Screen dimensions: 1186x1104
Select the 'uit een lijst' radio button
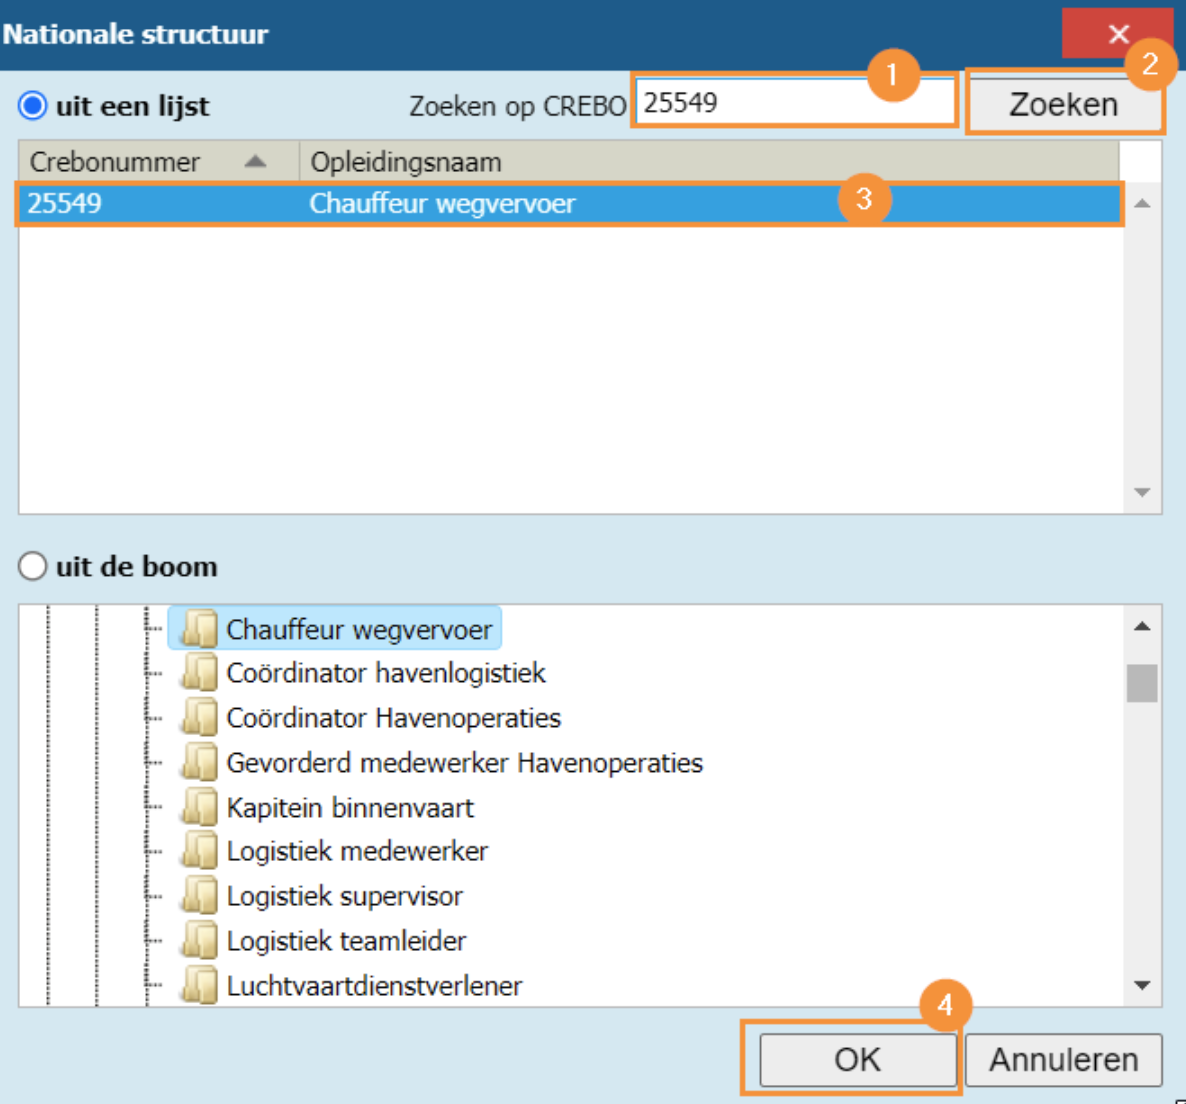[33, 105]
